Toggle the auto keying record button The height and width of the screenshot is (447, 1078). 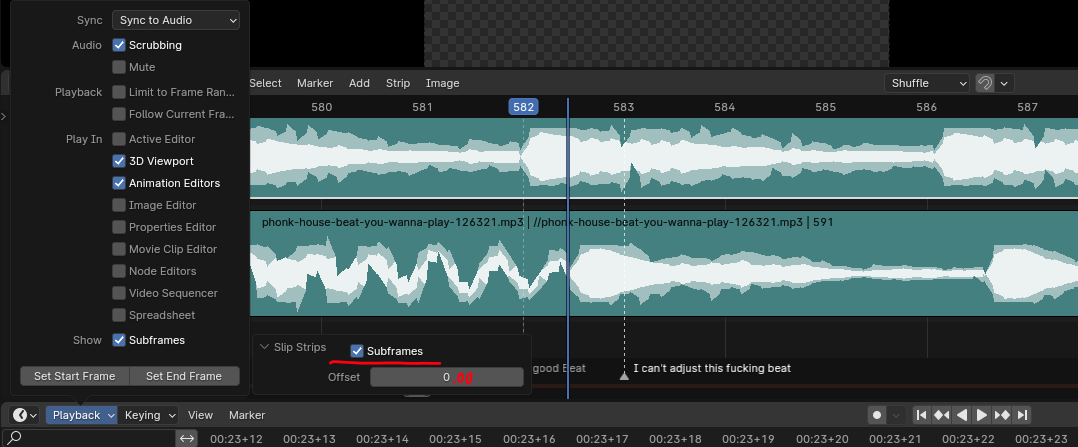[x=877, y=415]
